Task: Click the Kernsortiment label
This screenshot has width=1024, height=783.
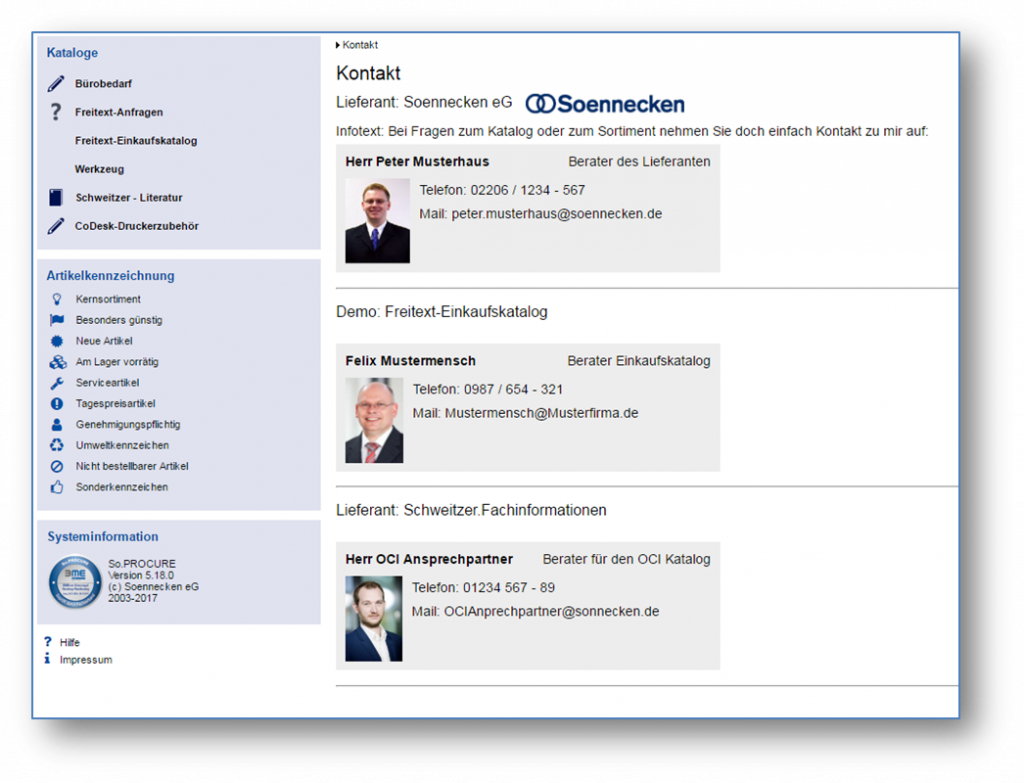Action: pos(108,299)
